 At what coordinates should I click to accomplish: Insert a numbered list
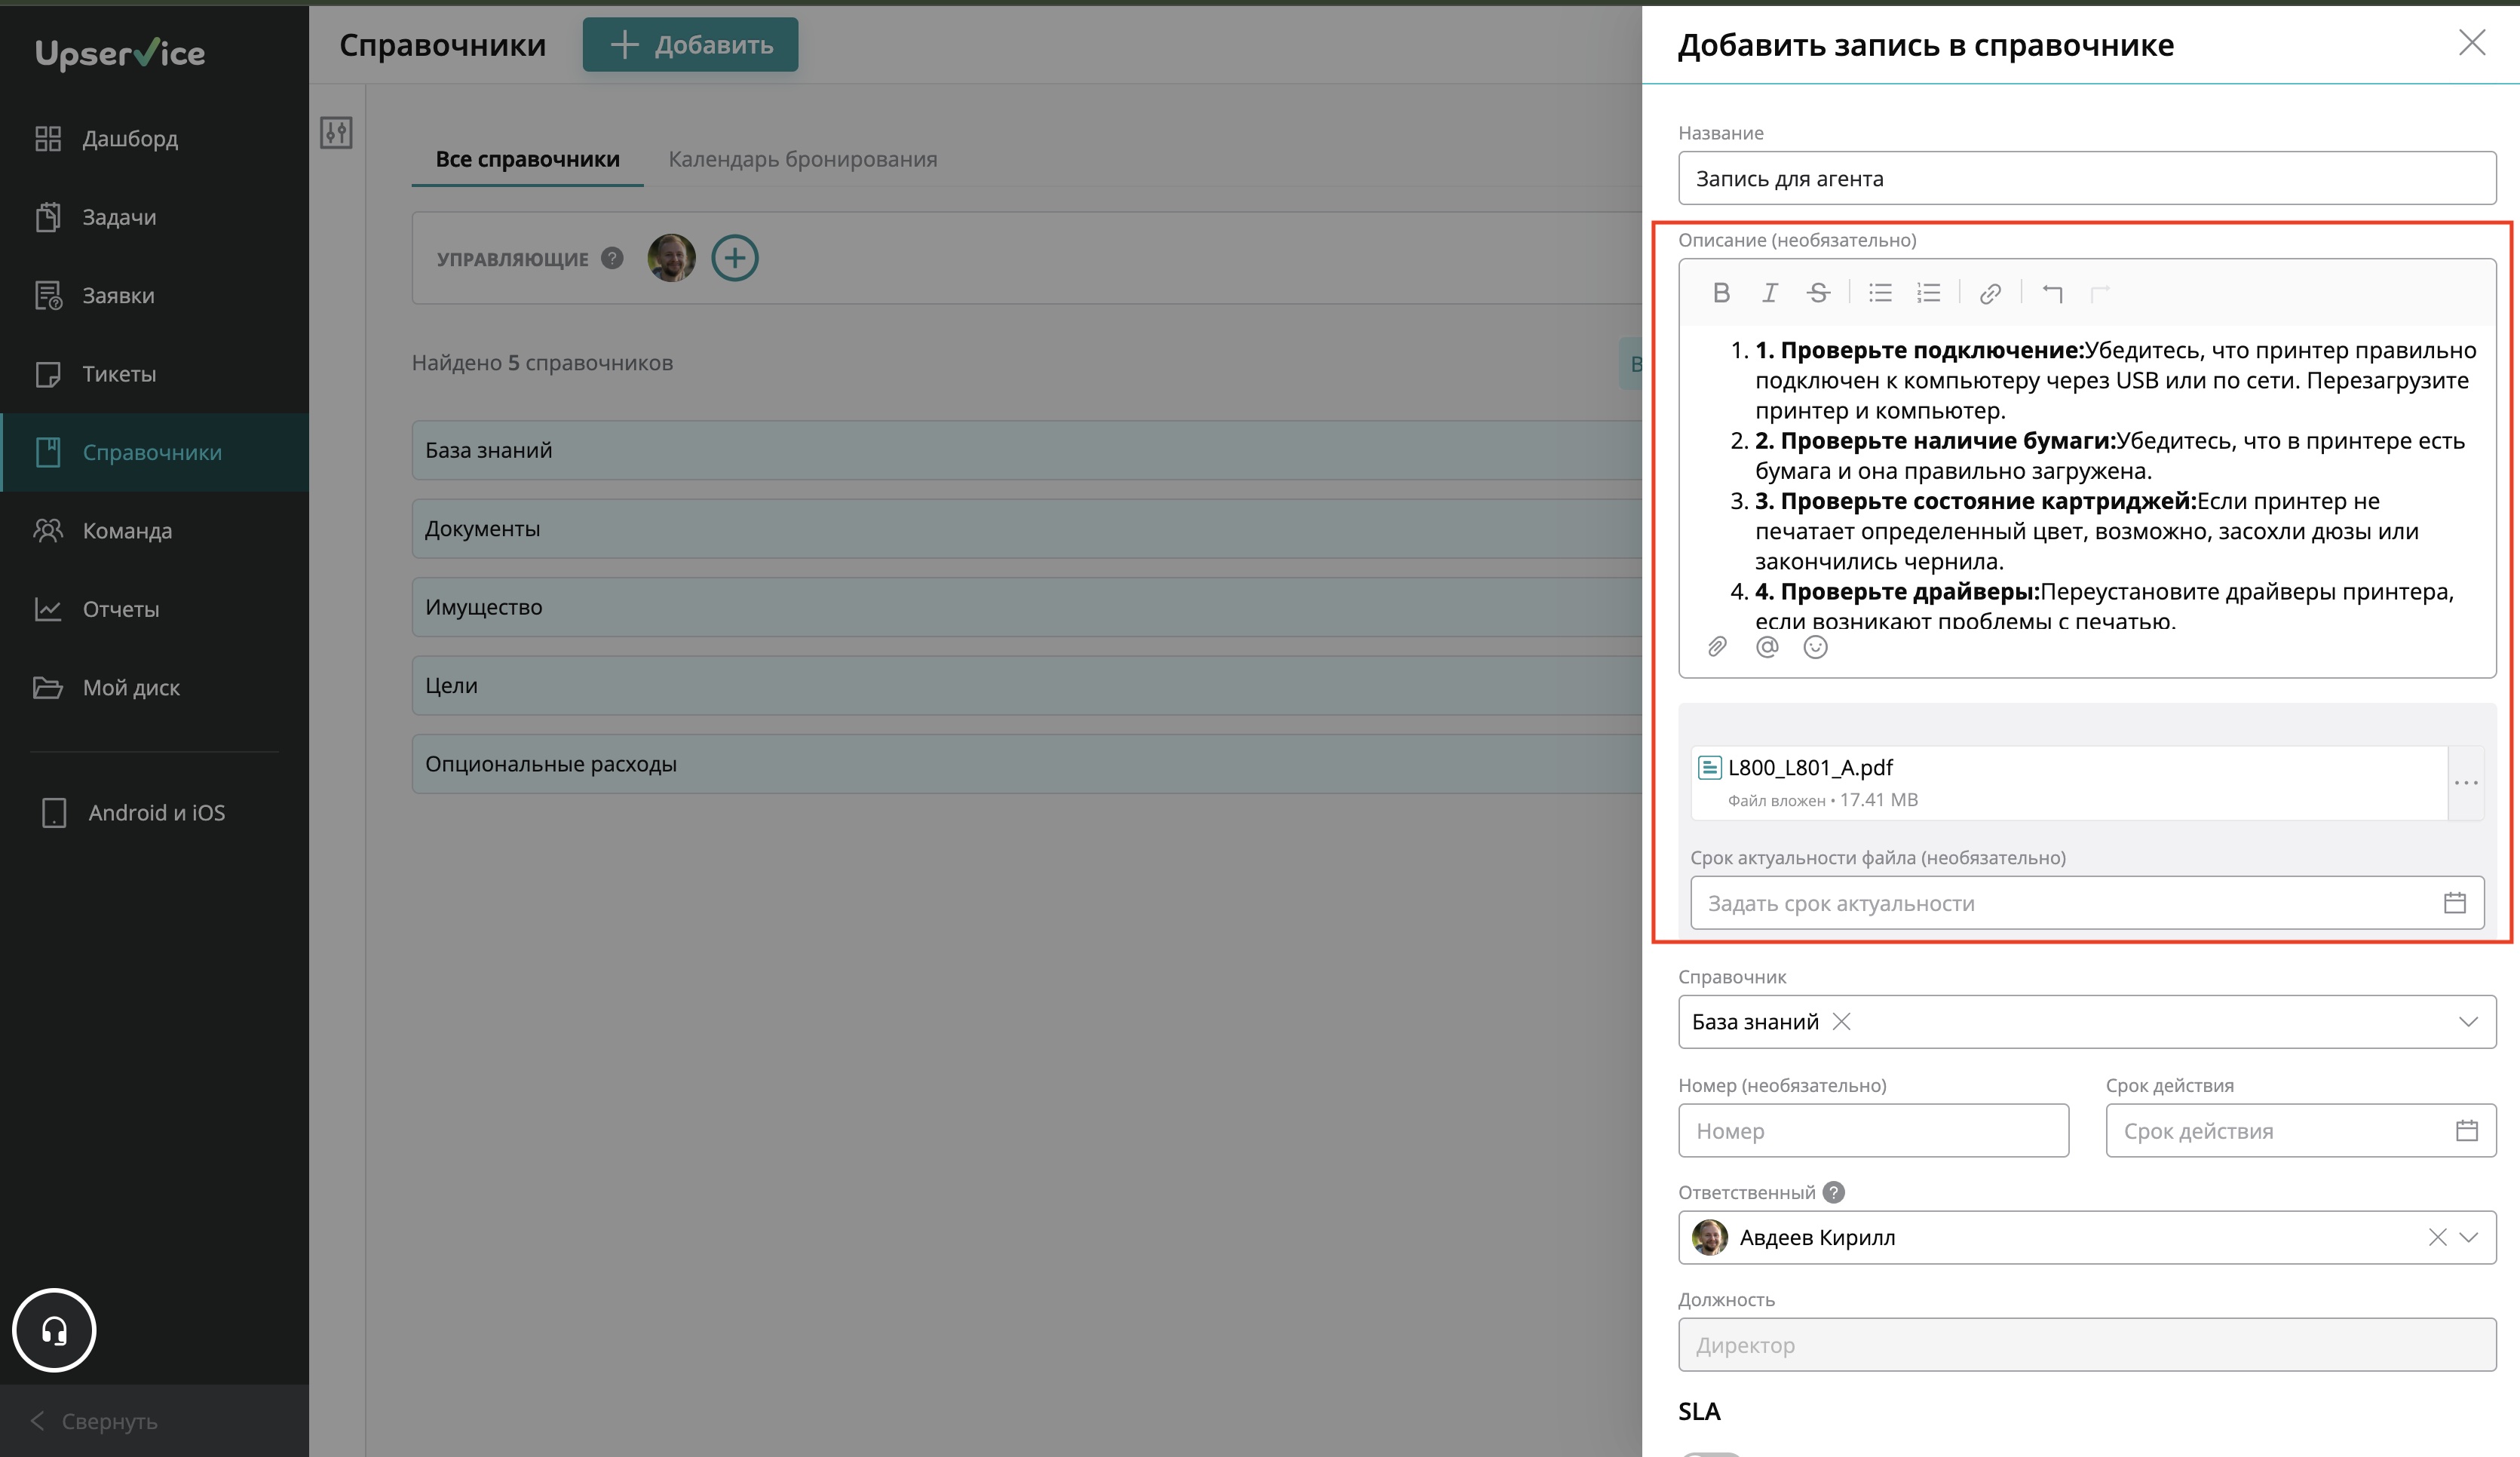click(1928, 293)
